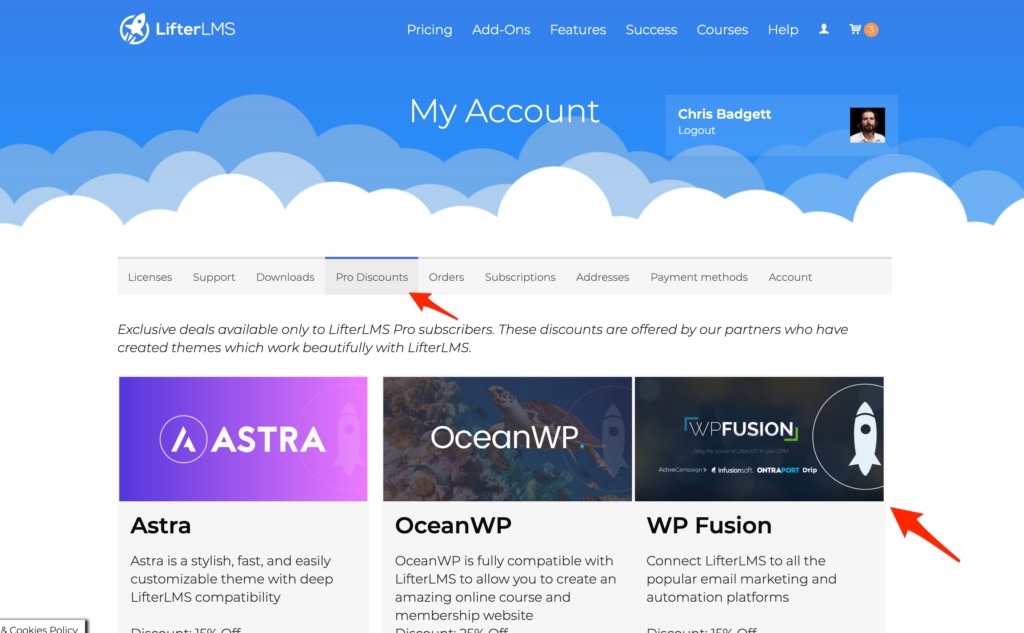Click the My Account page title
1024x633 pixels.
coord(504,112)
